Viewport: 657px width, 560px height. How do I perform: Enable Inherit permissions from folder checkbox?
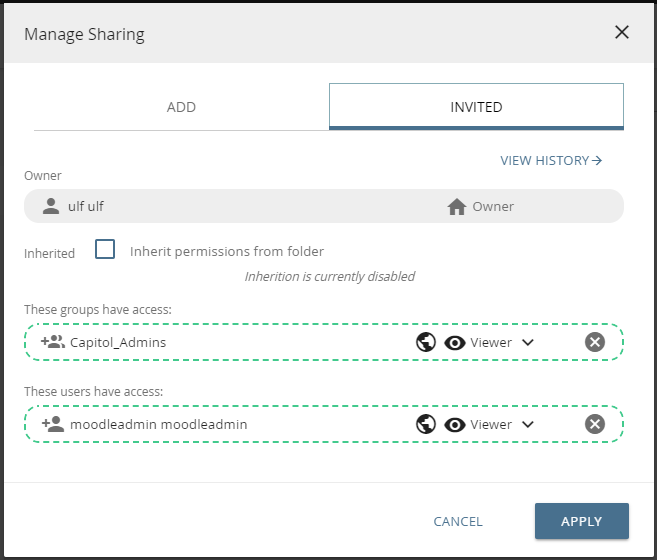105,250
